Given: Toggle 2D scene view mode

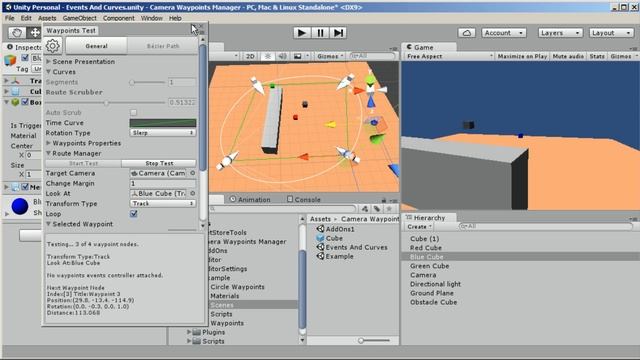Looking at the screenshot, I should 250,56.
